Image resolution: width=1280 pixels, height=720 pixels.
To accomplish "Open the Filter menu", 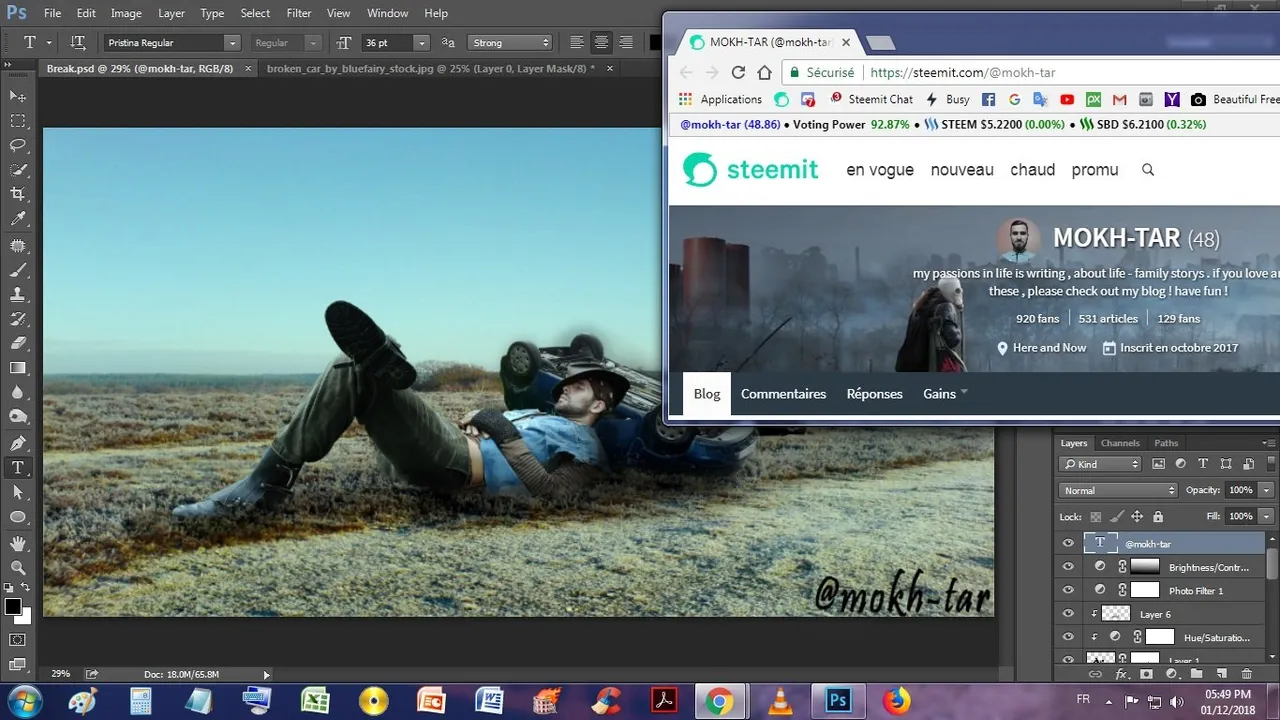I will (299, 13).
